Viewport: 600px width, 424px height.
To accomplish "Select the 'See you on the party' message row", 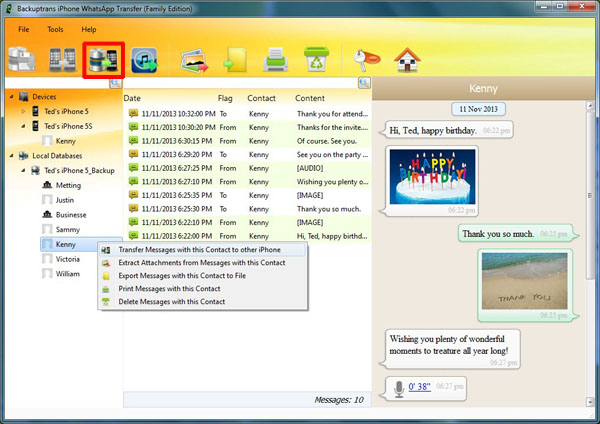I will tap(248, 155).
